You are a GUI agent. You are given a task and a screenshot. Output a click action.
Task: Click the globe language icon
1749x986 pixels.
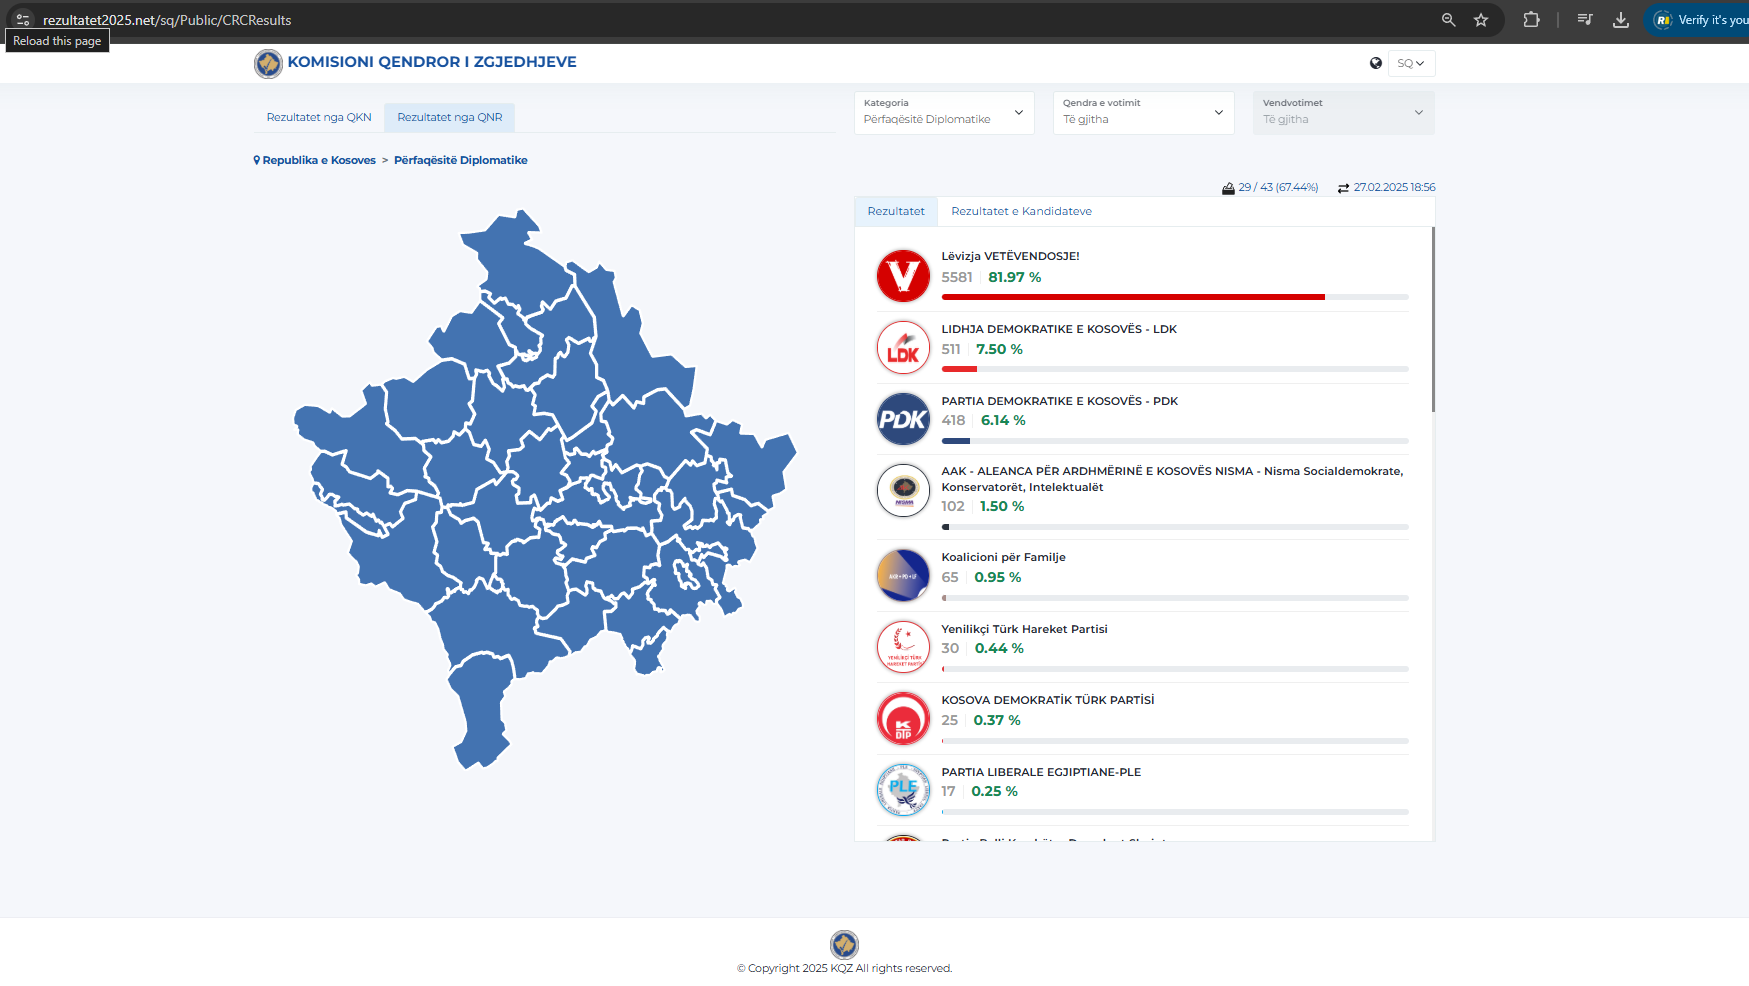coord(1376,63)
